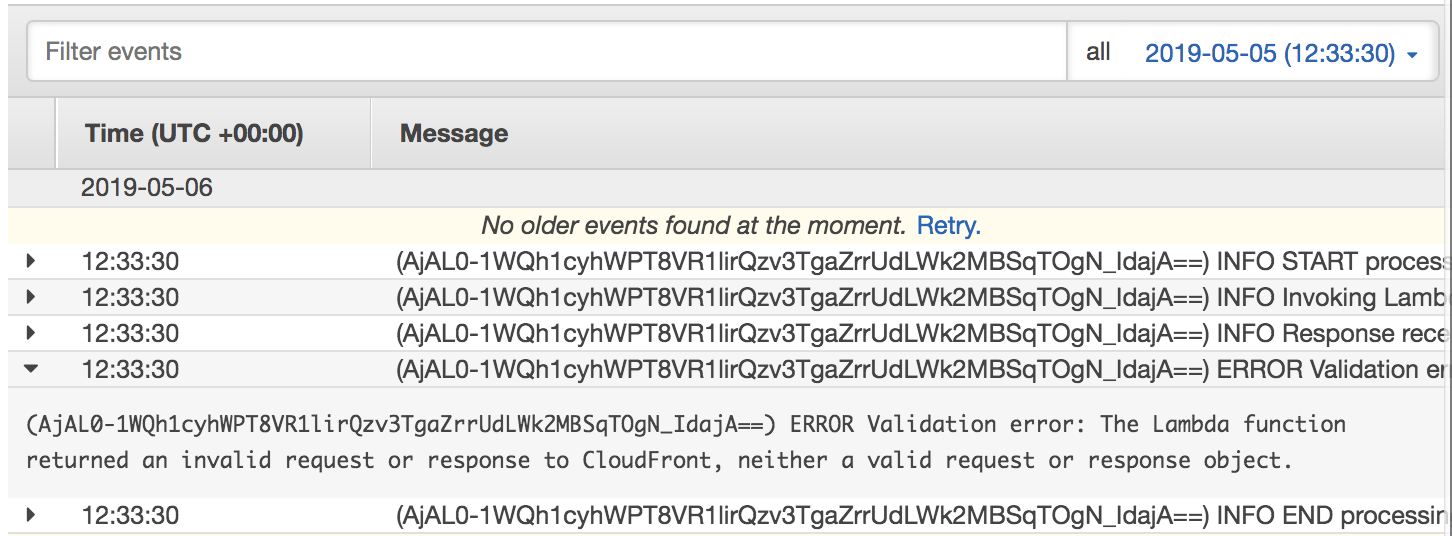
Task: Open the 2019-05-05 (12:33:30) date dropdown
Action: point(1281,53)
